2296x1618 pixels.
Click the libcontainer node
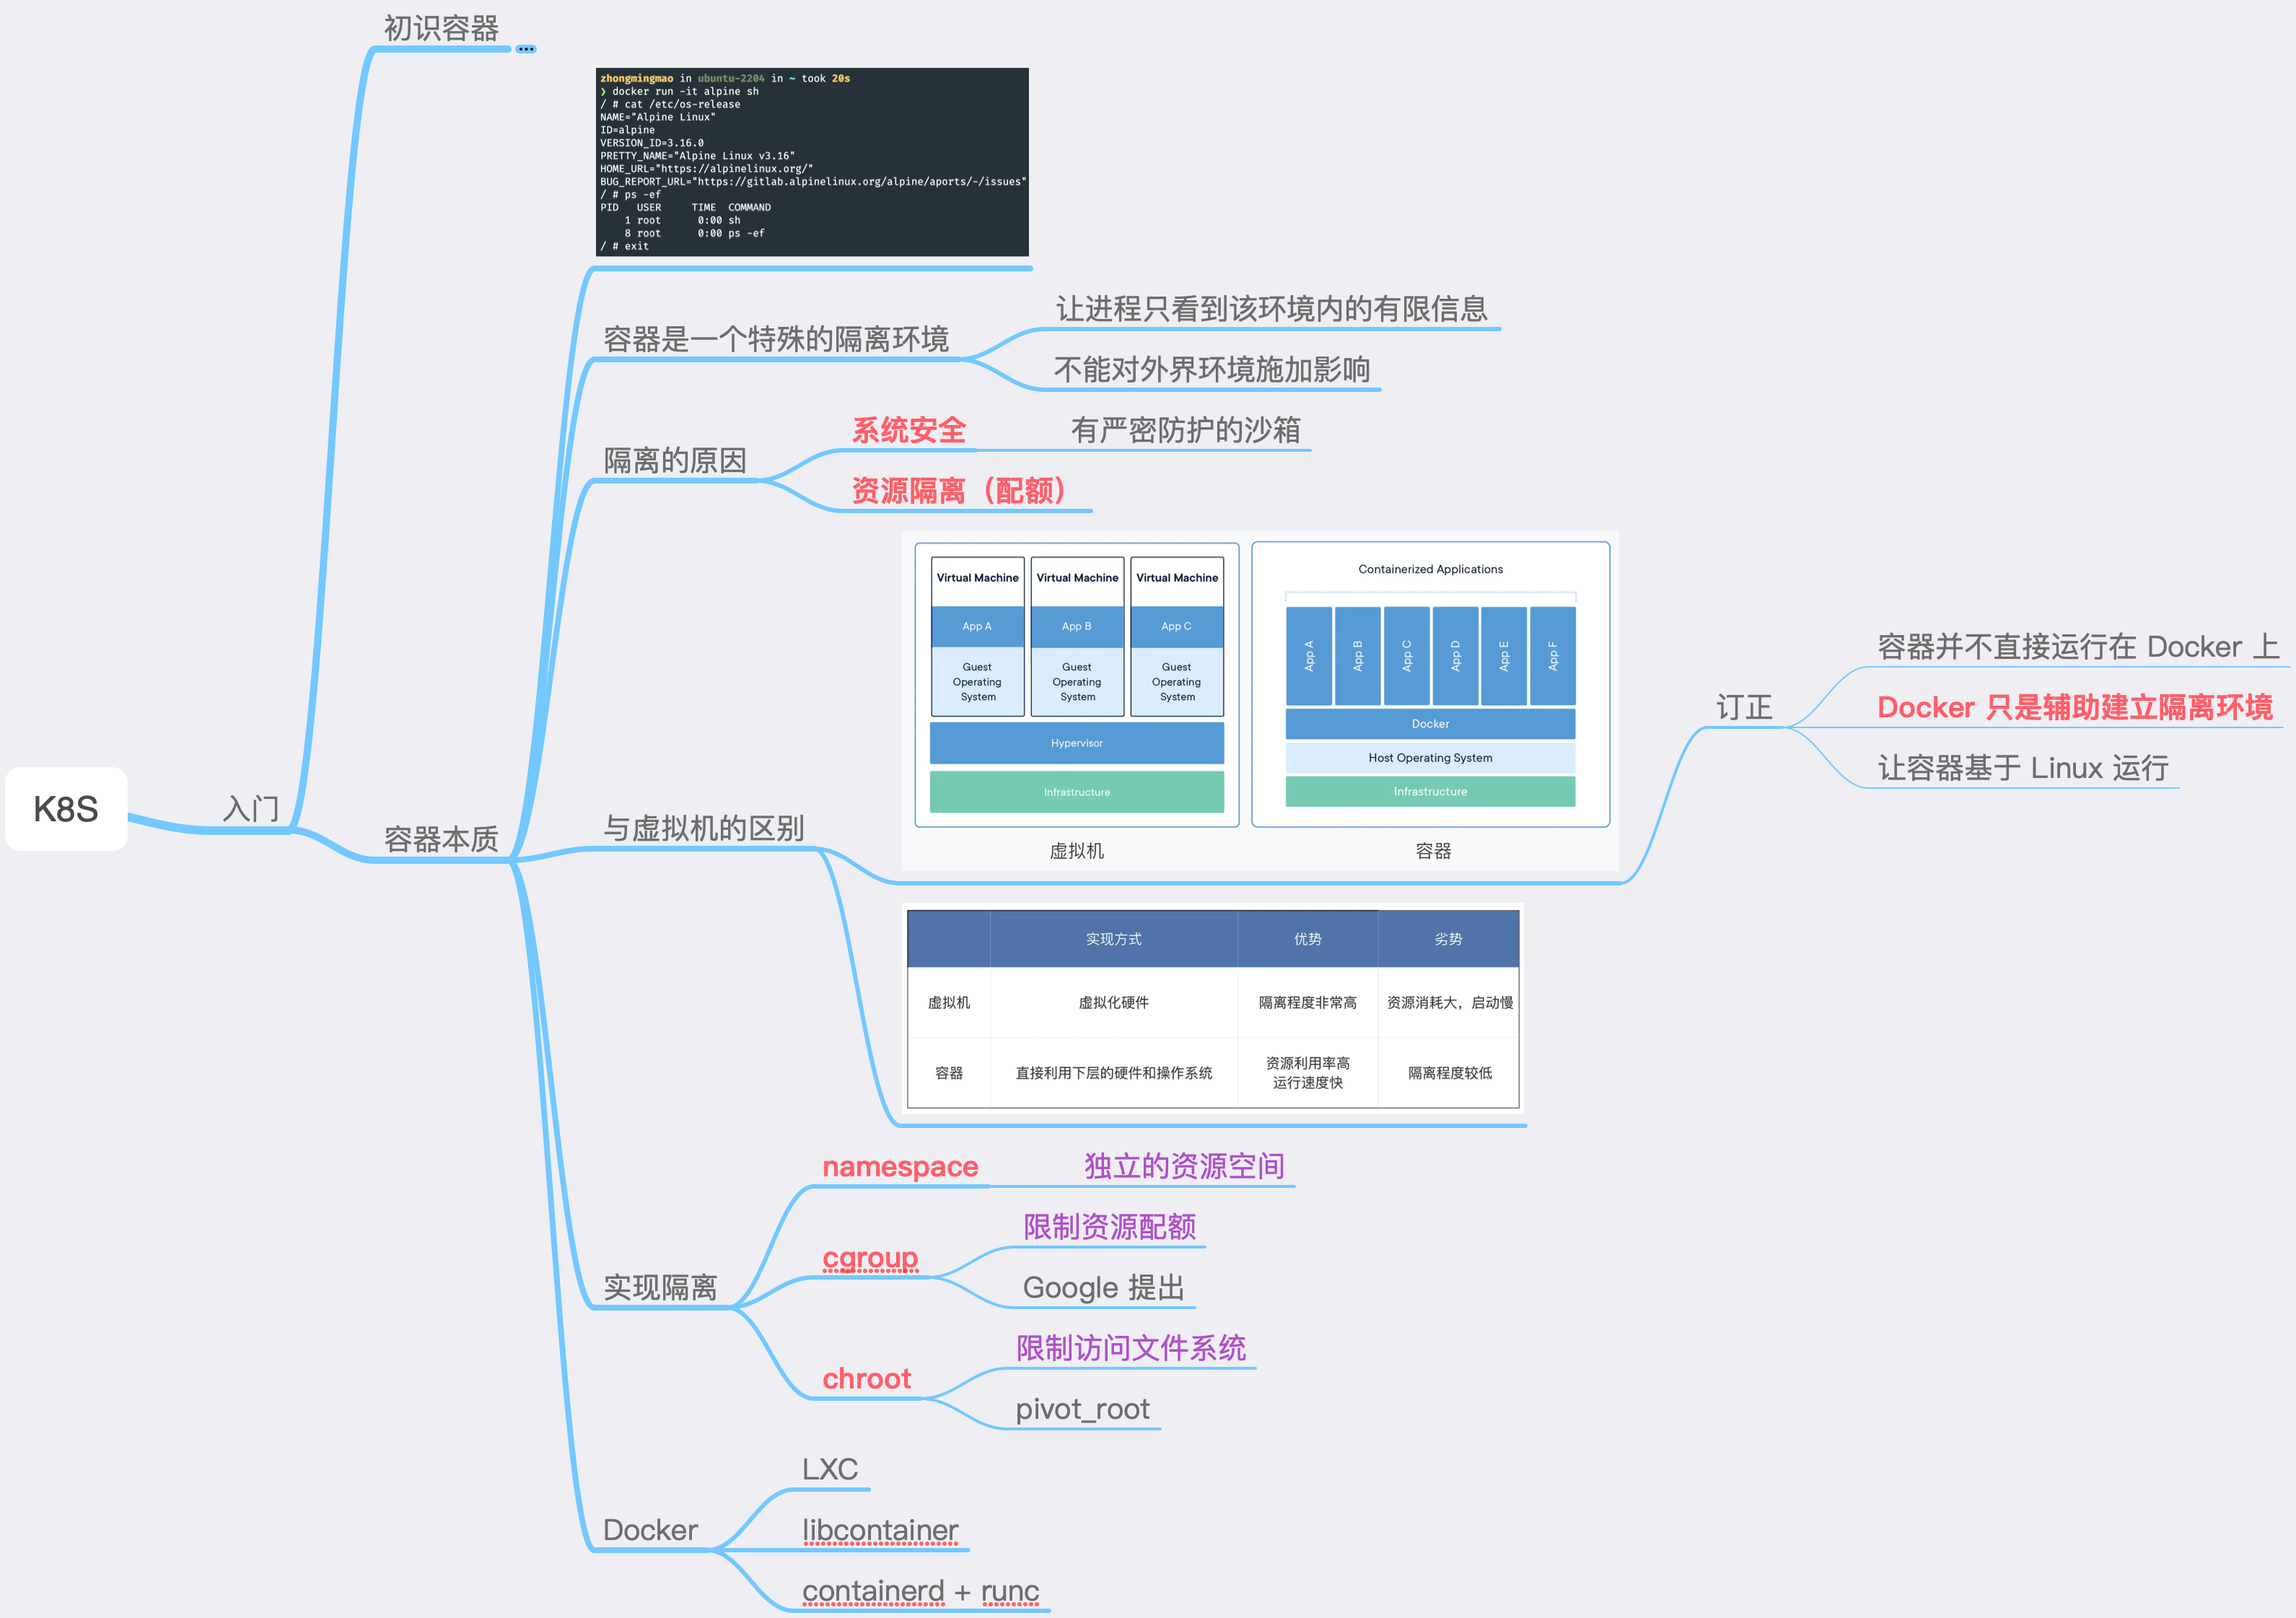(880, 1530)
